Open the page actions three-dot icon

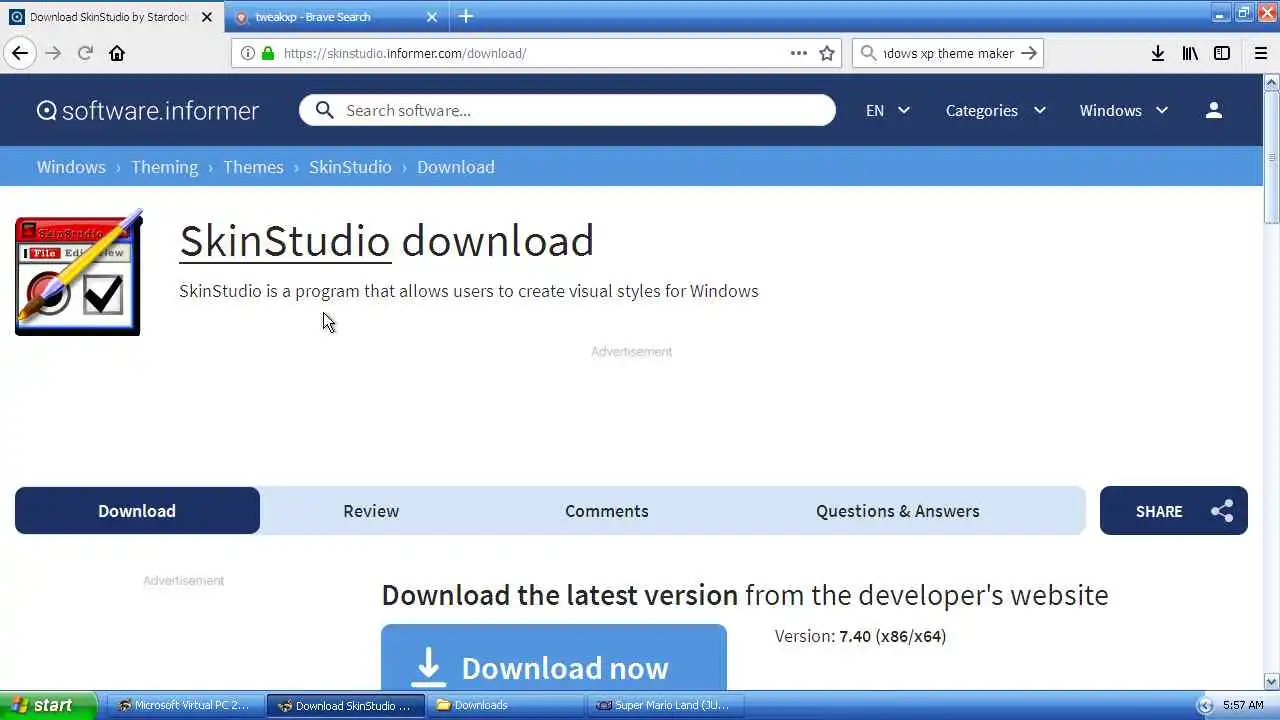[798, 53]
